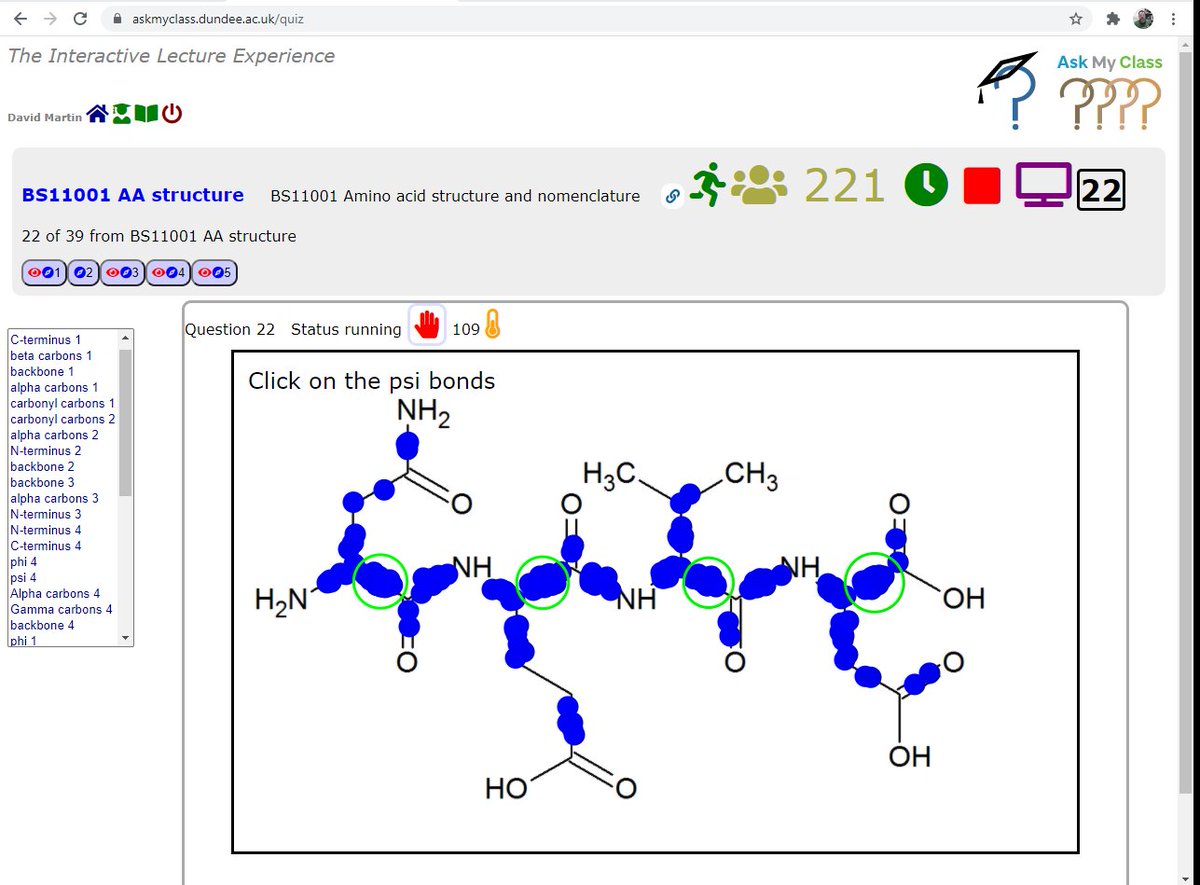Viewport: 1200px width, 885px height.
Task: Open the browser three-dot menu
Action: (1173, 18)
